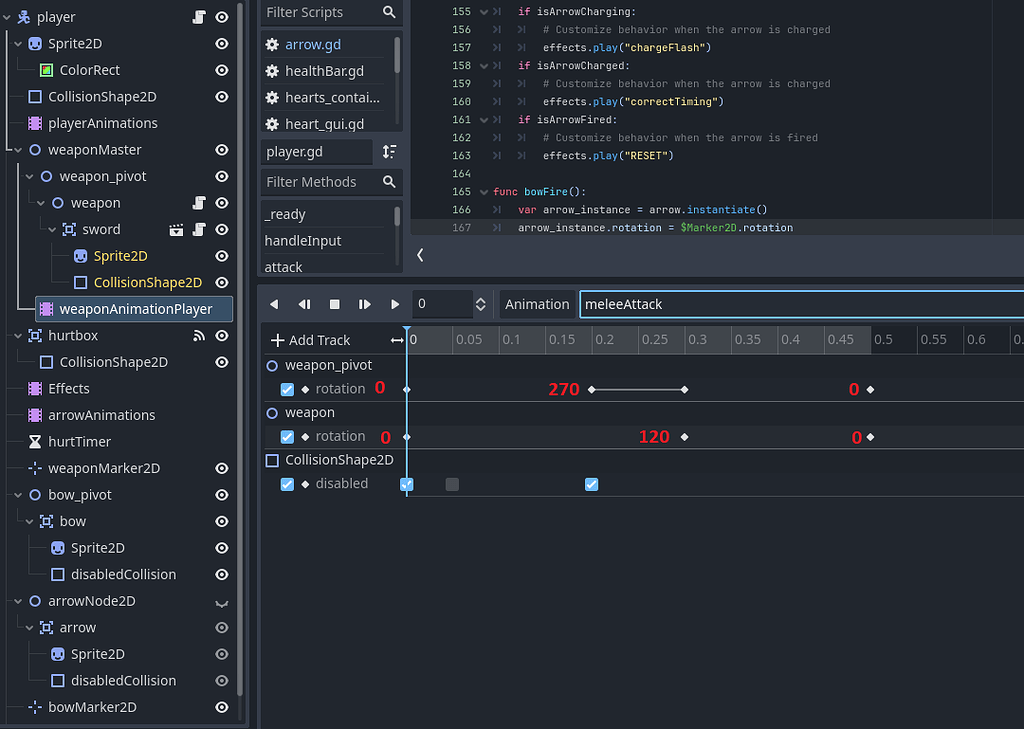Uncheck the weapon rotation track checkbox
The width and height of the screenshot is (1024, 729).
click(287, 436)
